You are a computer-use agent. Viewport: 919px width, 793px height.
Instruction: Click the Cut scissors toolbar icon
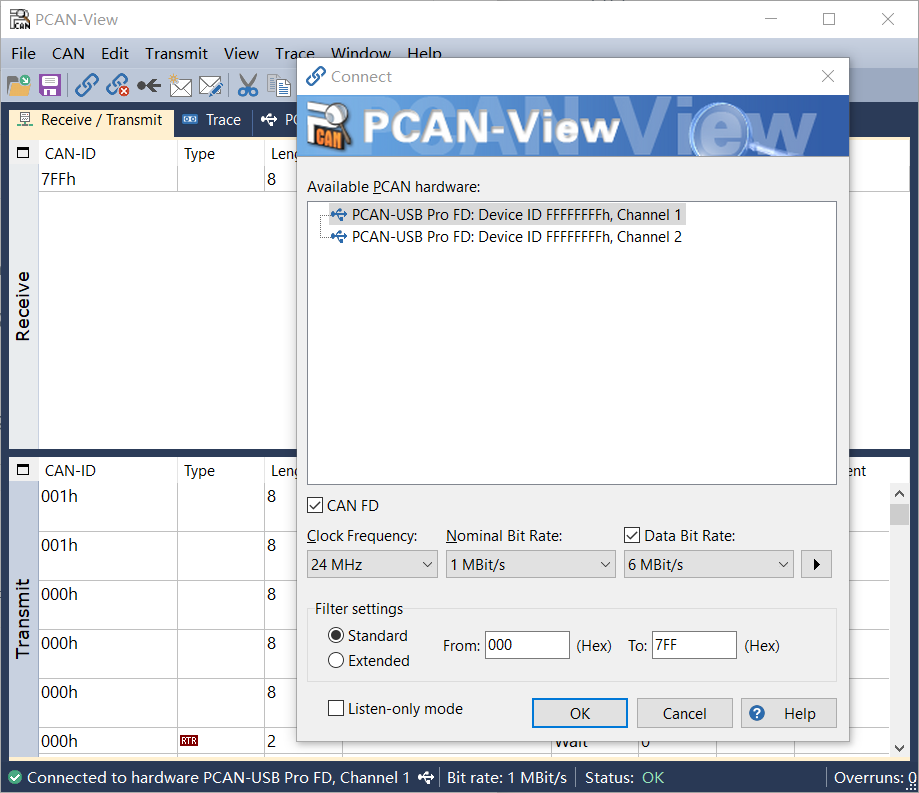248,86
